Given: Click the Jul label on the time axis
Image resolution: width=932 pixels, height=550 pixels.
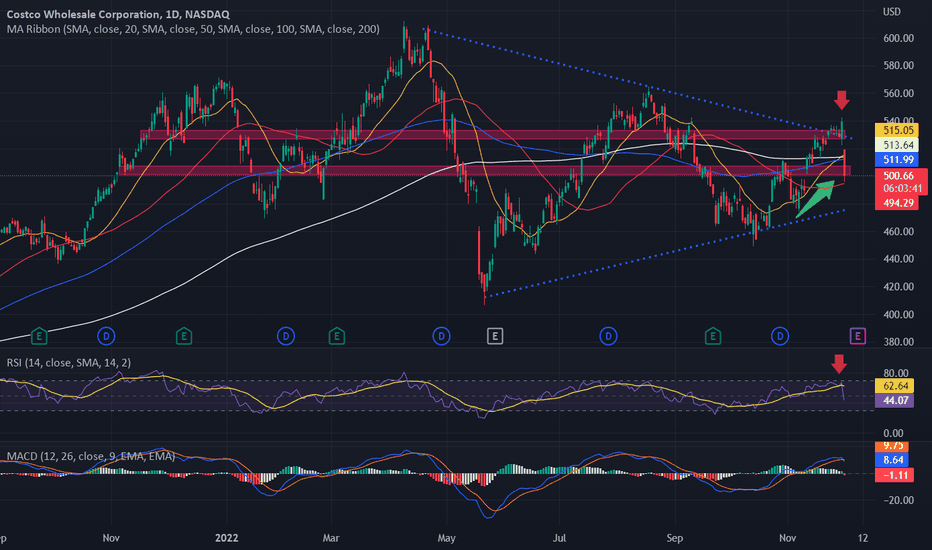Looking at the screenshot, I should click(559, 538).
